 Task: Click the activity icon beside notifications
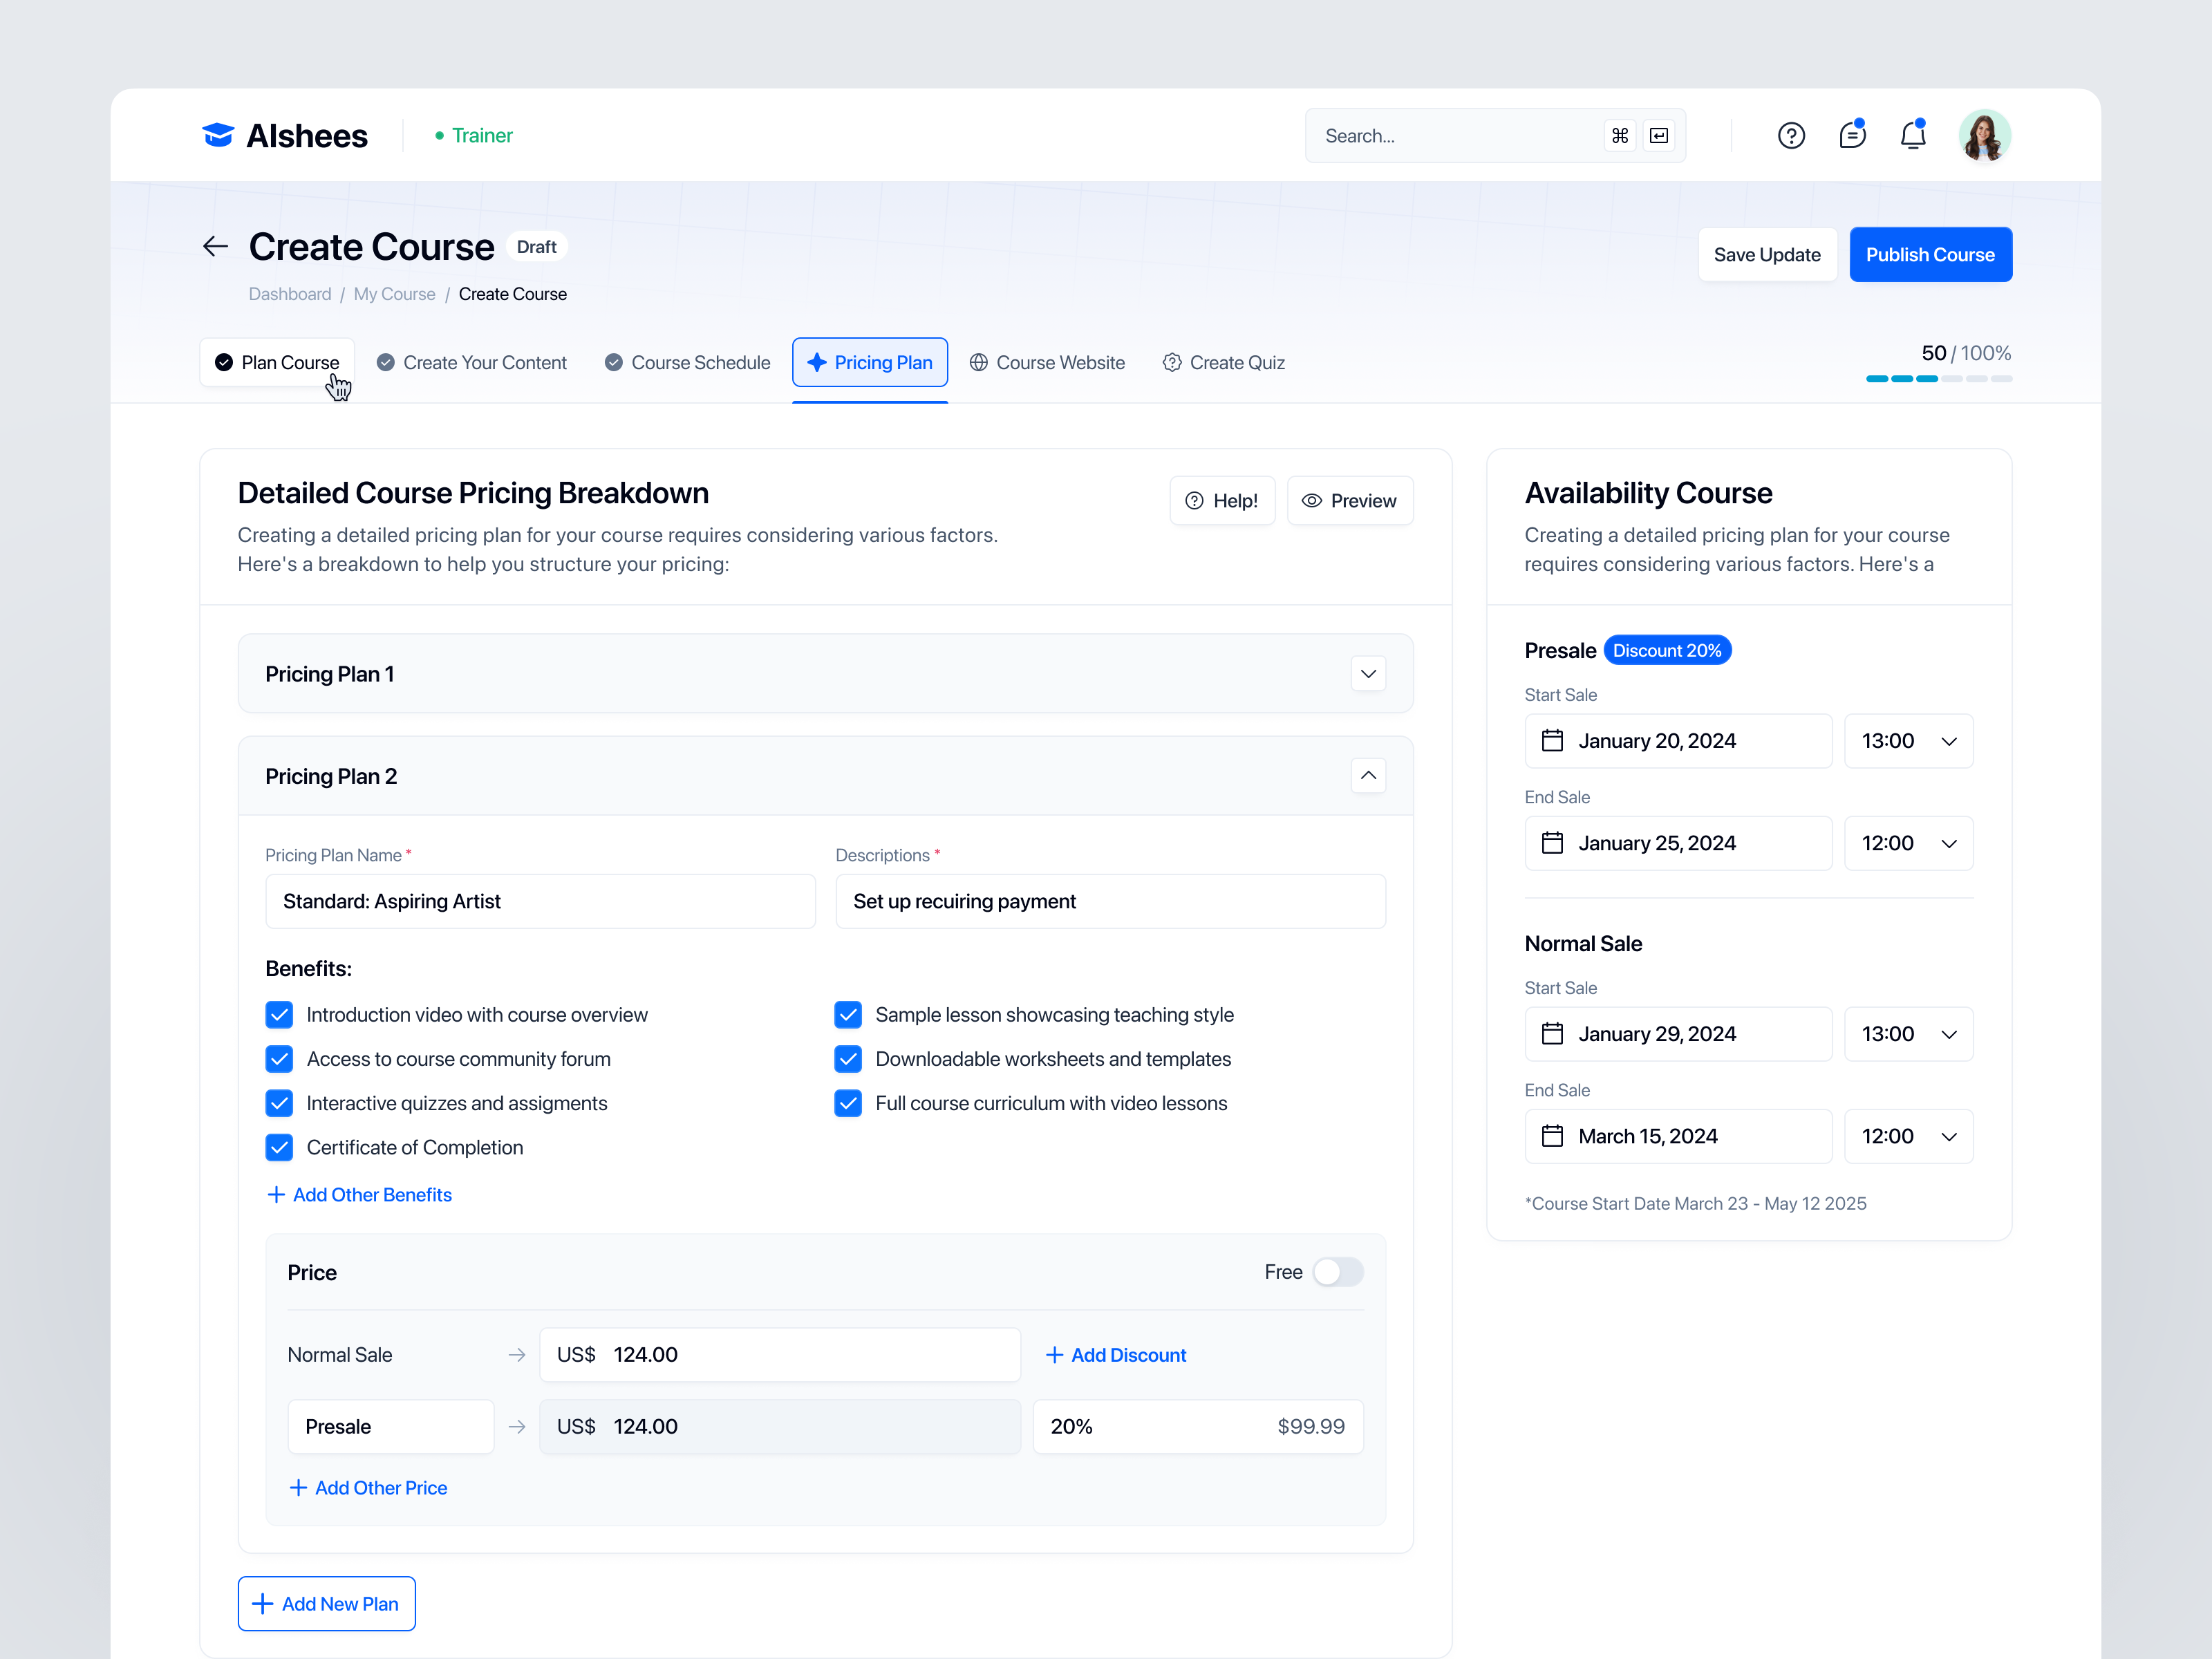click(1853, 135)
